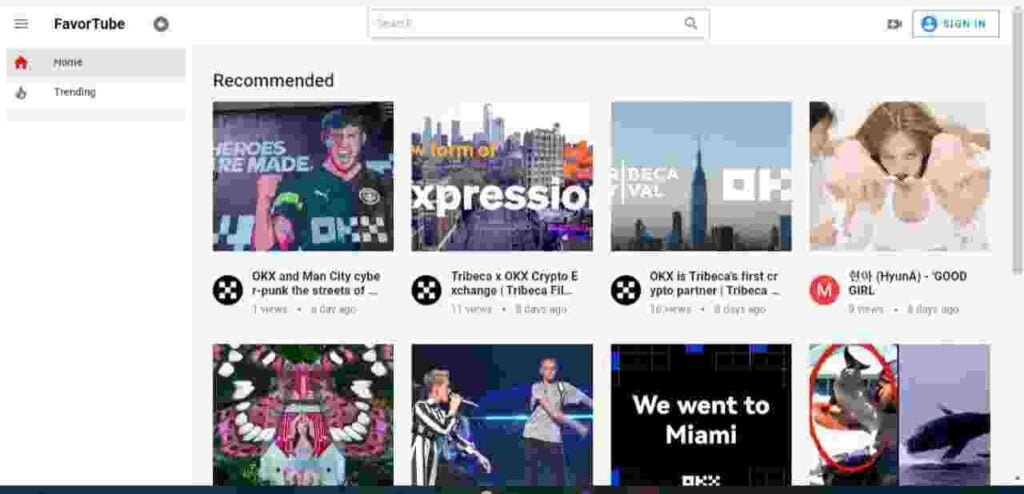Click the account avatar icon in SIGN IN
This screenshot has width=1024, height=494.
929,24
